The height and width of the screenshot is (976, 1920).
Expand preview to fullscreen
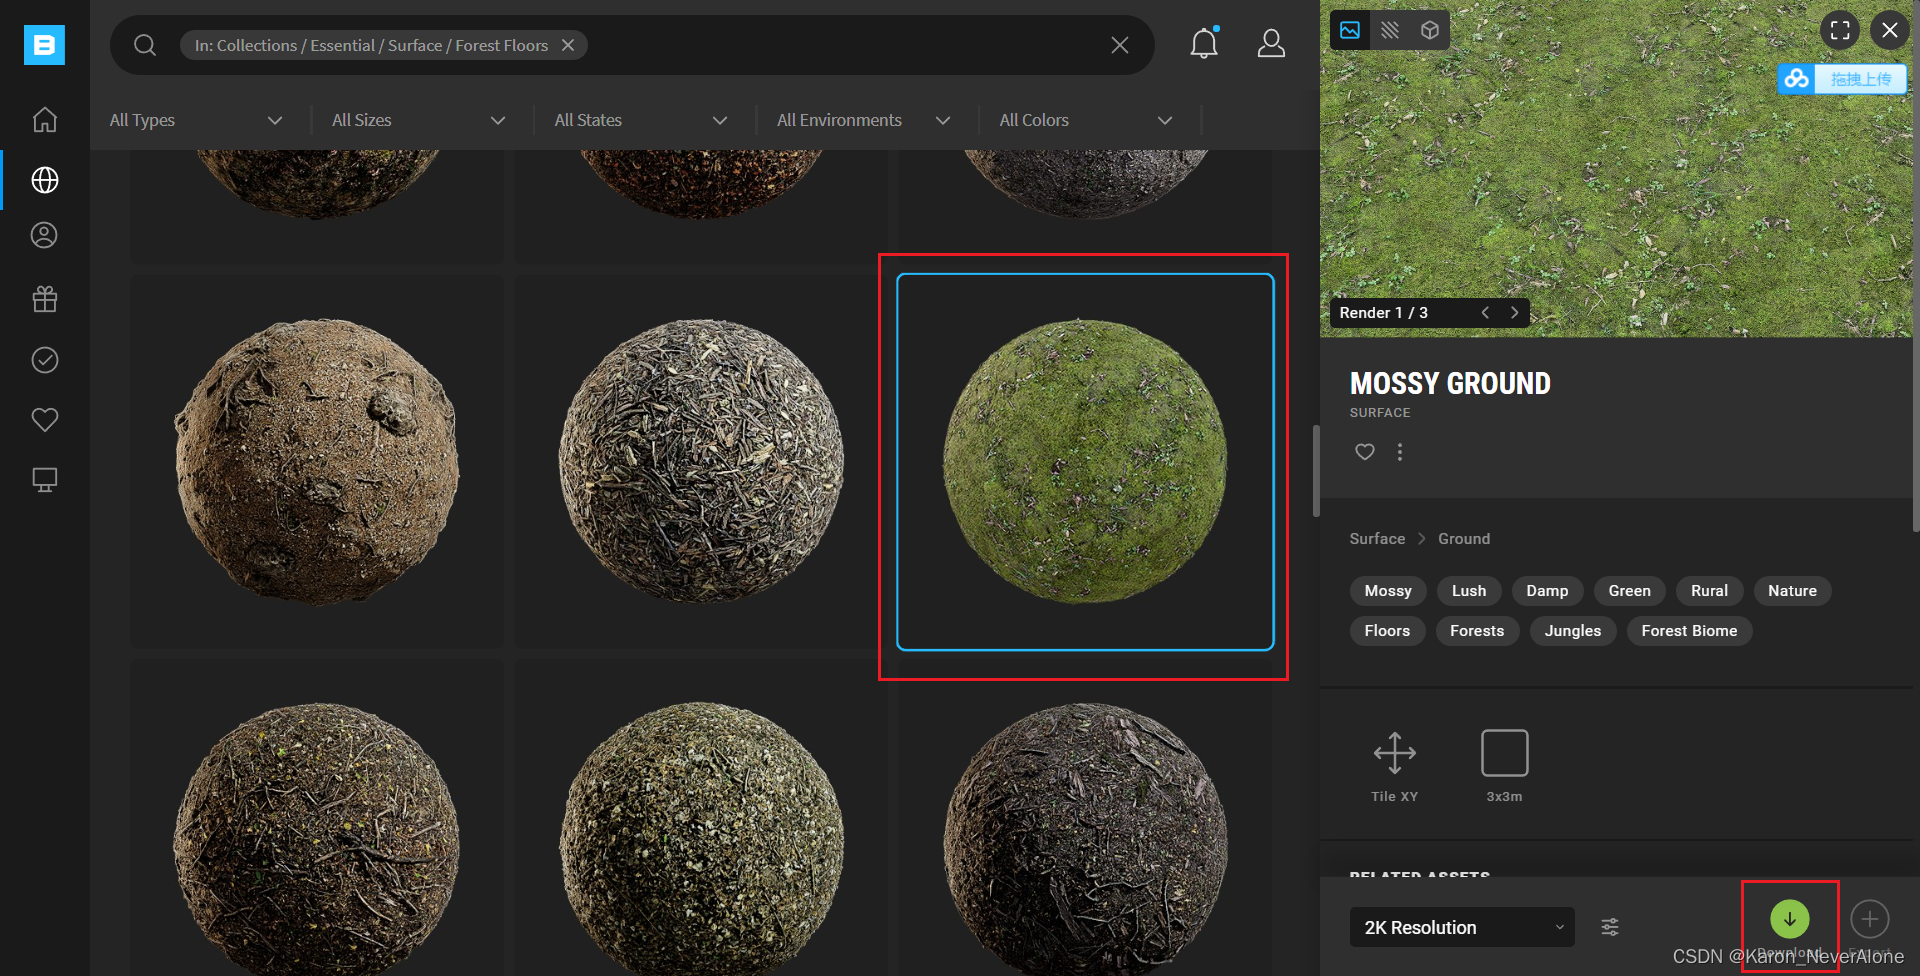pos(1839,30)
